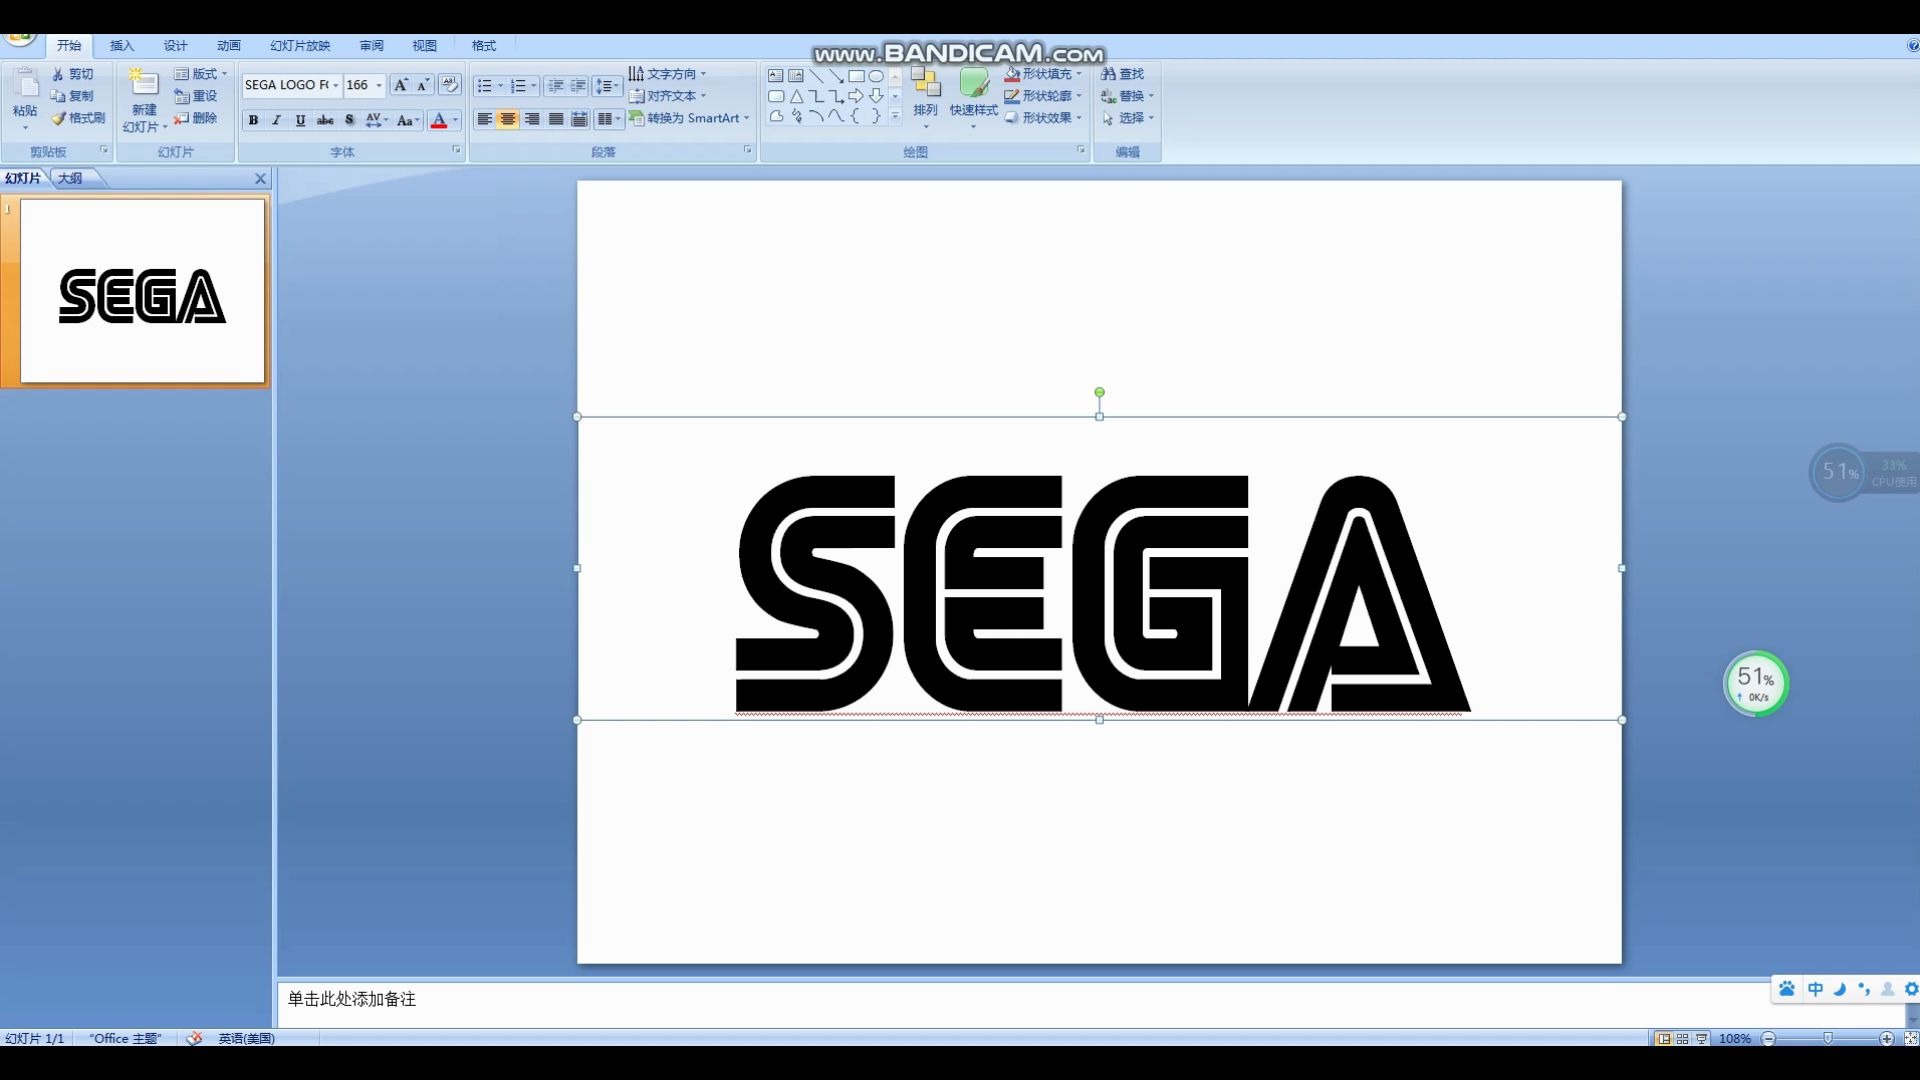Open Shape Effects (形状效果) dropdown
Image resolution: width=1920 pixels, height=1080 pixels.
pos(1043,118)
